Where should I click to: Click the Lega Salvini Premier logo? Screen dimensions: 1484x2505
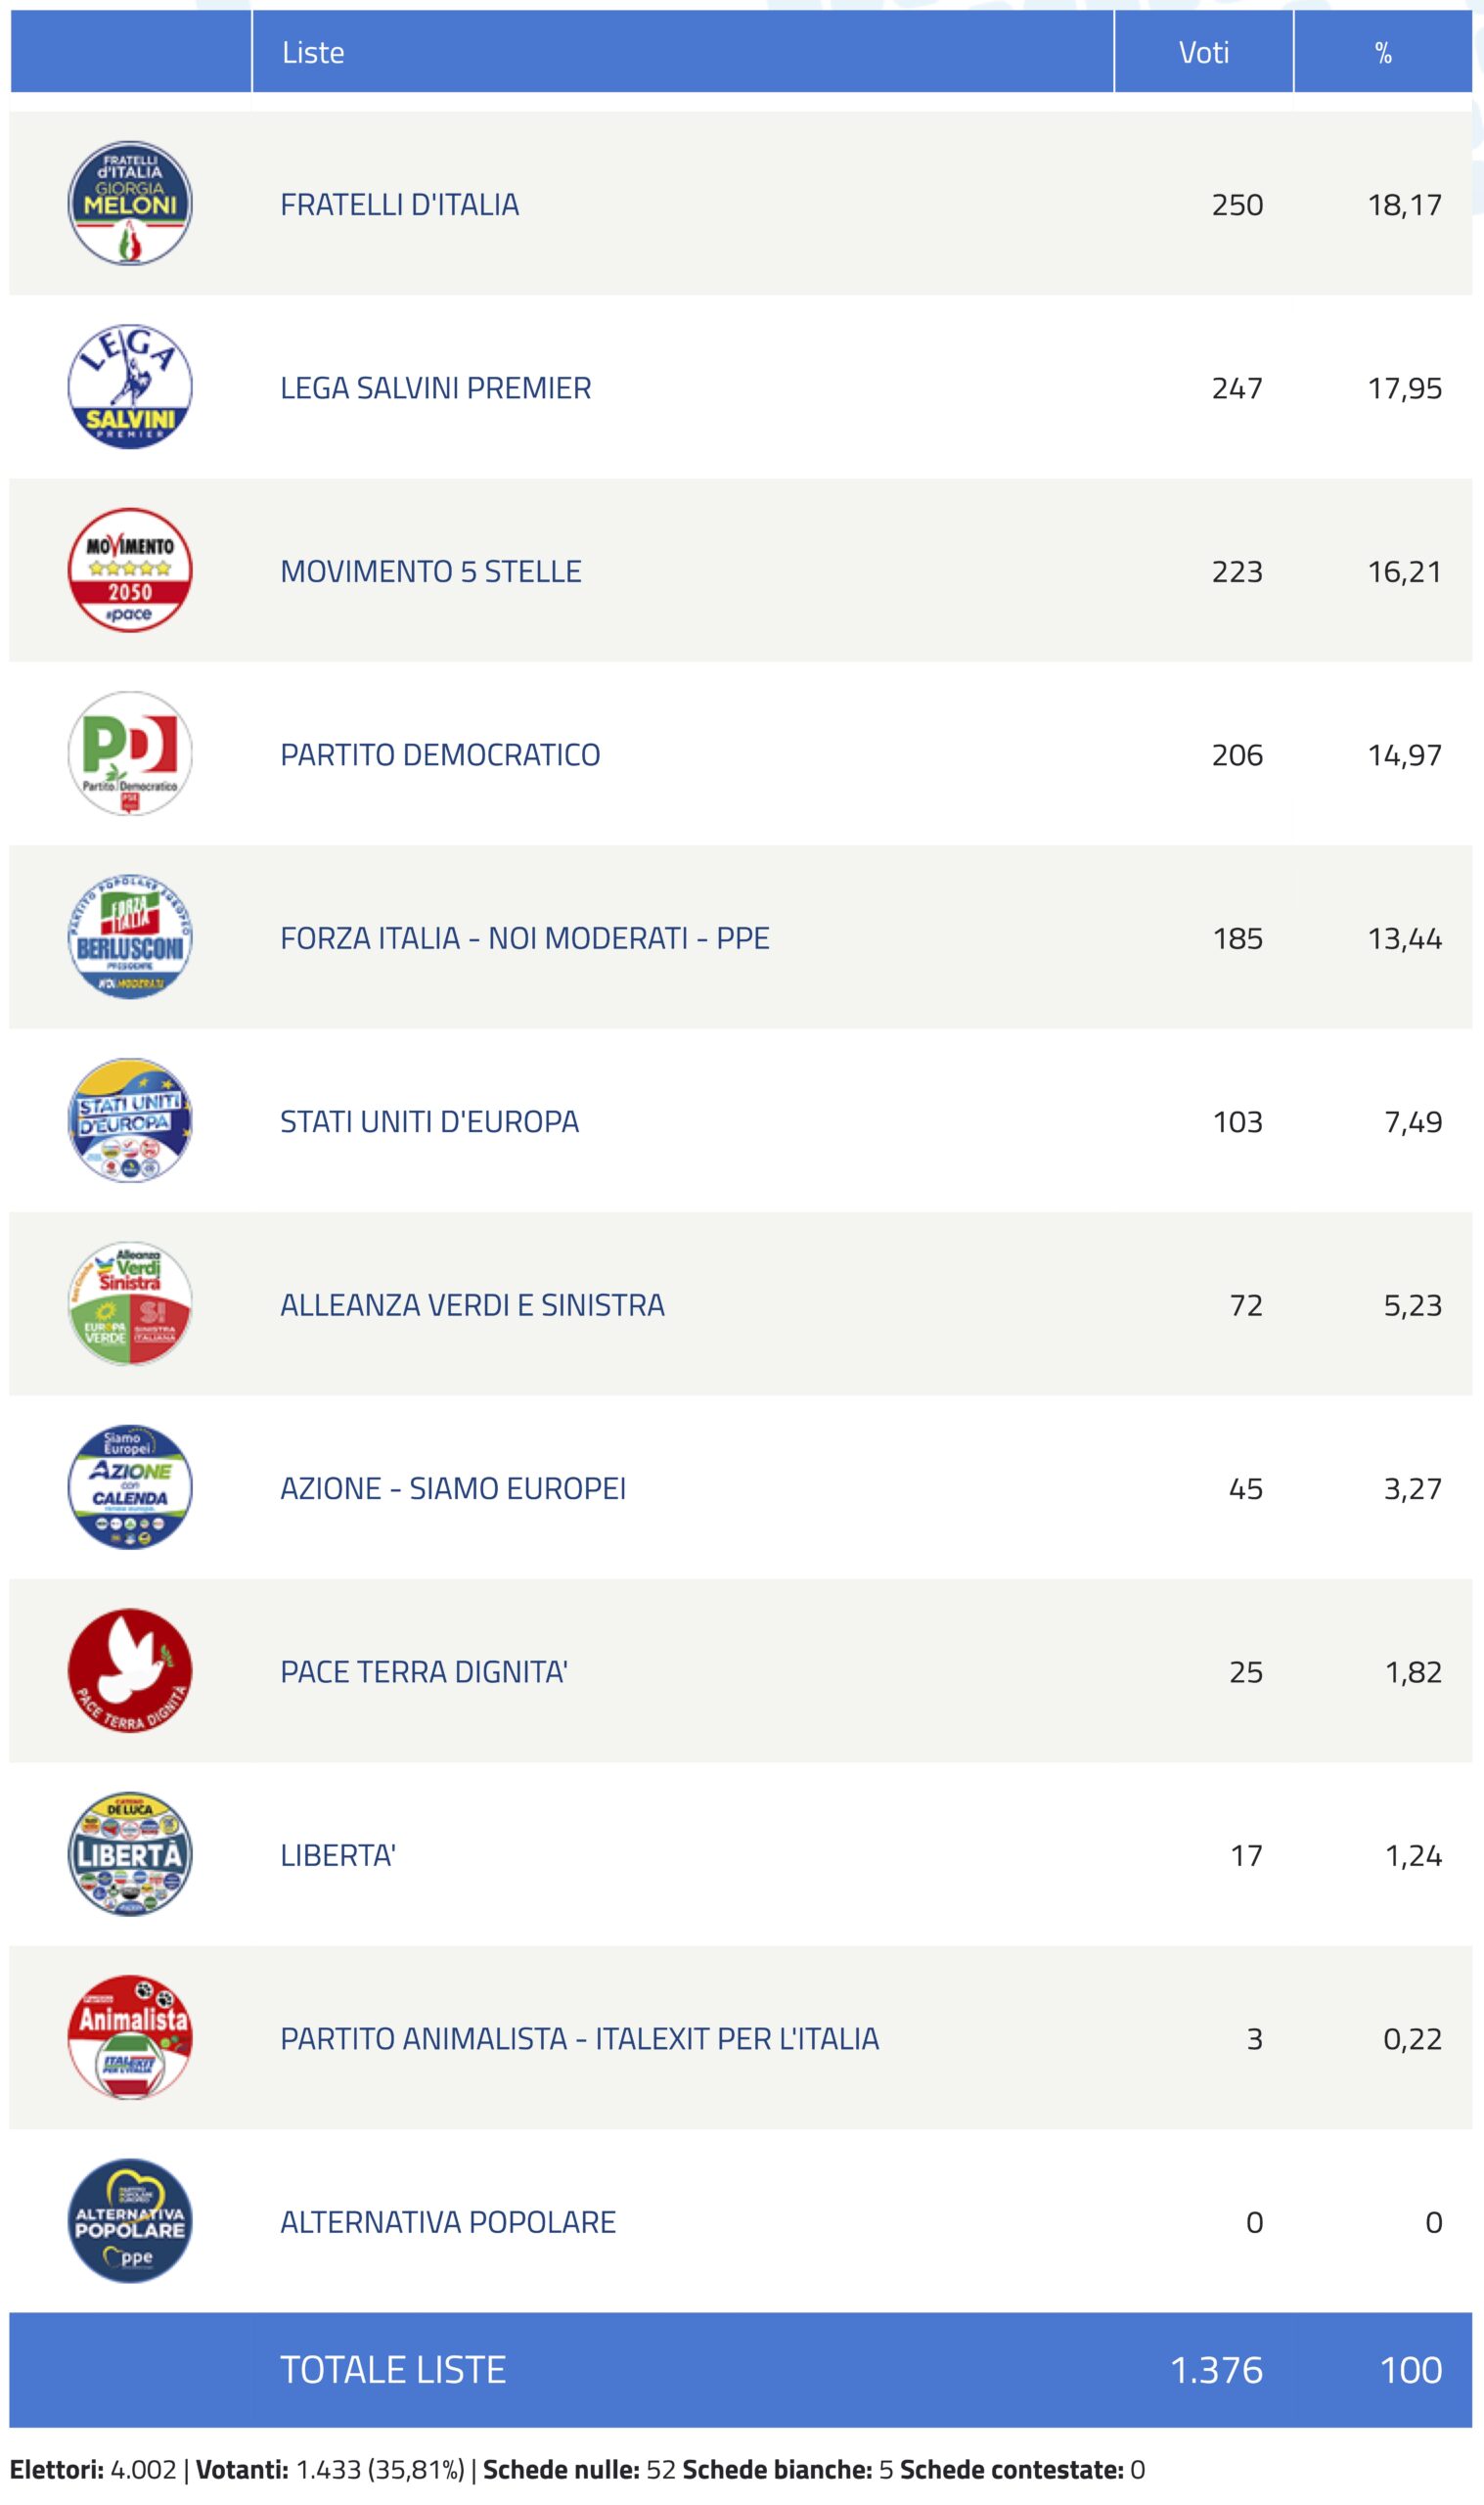click(x=130, y=387)
